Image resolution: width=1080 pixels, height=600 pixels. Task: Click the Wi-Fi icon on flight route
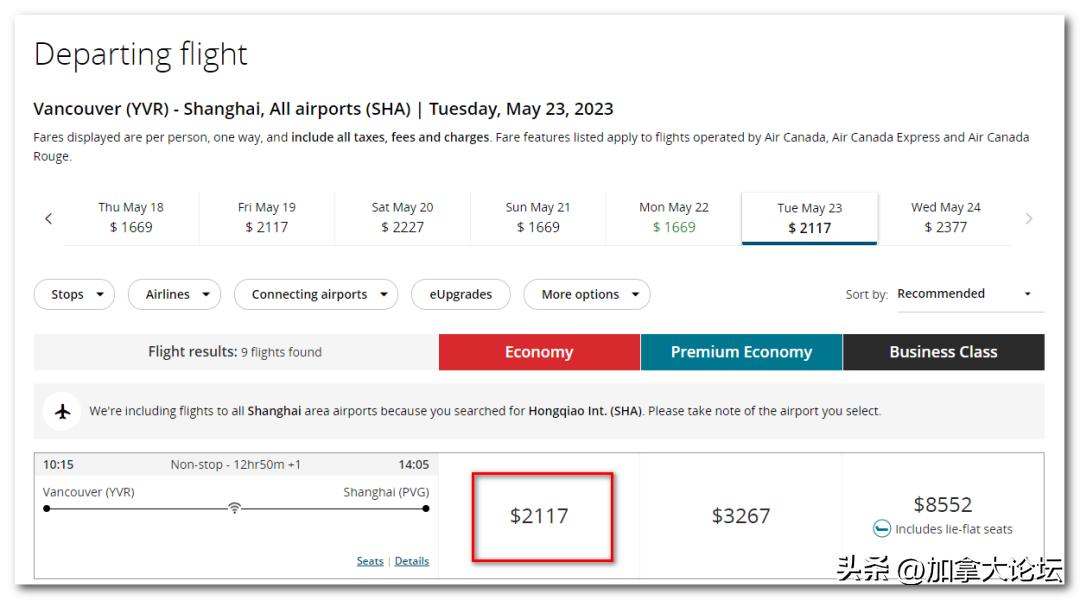234,508
